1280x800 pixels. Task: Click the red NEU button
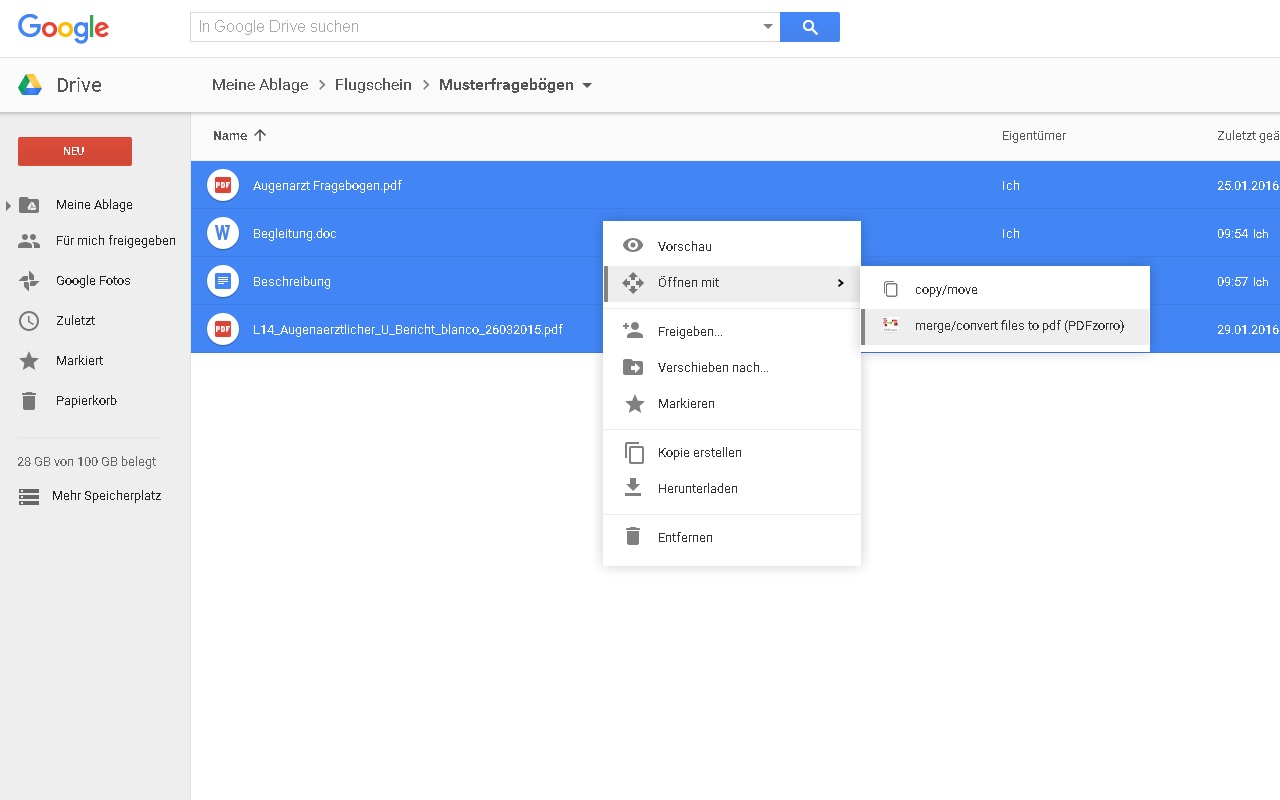pos(74,151)
